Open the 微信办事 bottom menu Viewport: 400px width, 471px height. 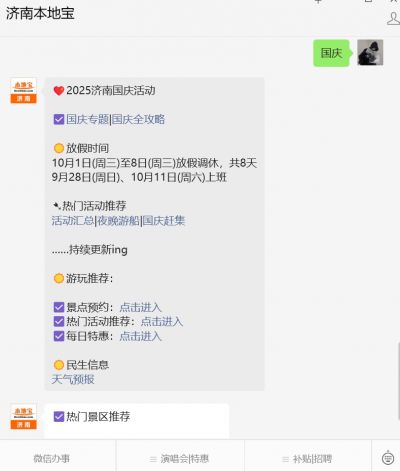52,459
